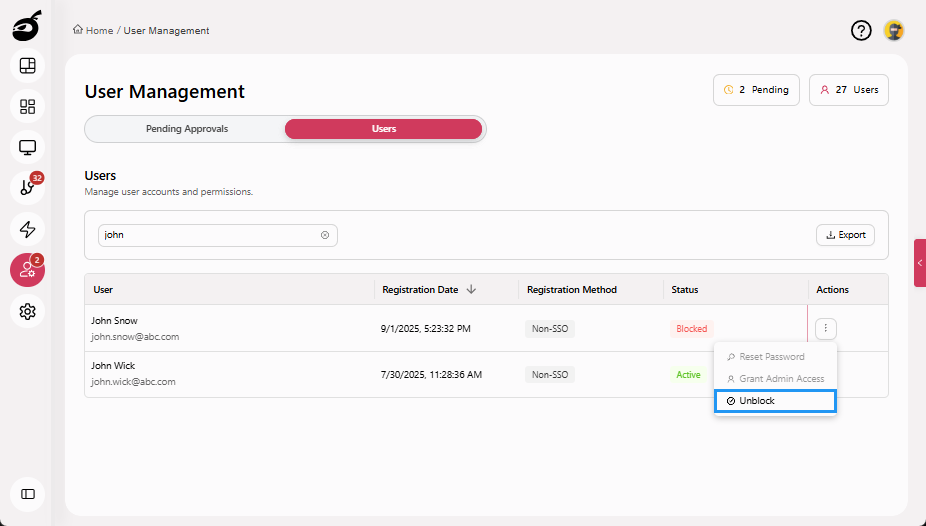Viewport: 926px width, 526px height.
Task: Click the Non-SSO badge in John Wick's row
Action: pos(550,375)
